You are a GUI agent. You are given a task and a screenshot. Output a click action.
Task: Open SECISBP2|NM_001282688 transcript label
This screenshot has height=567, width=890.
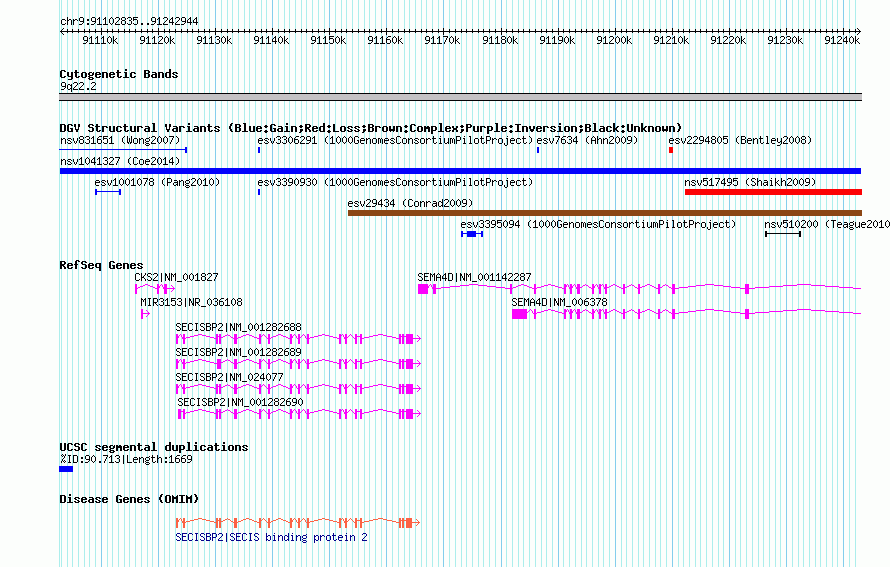[238, 327]
